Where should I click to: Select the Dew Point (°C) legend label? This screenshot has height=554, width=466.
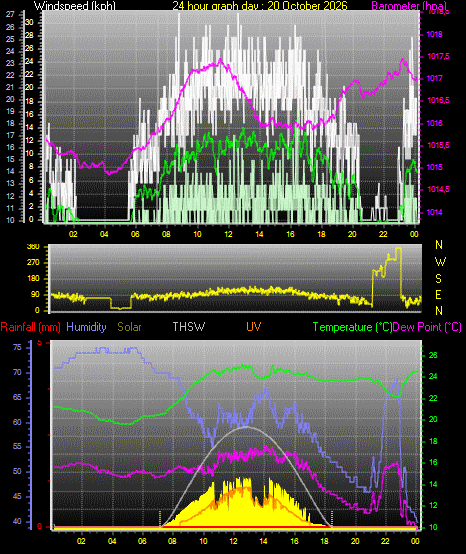(427, 327)
